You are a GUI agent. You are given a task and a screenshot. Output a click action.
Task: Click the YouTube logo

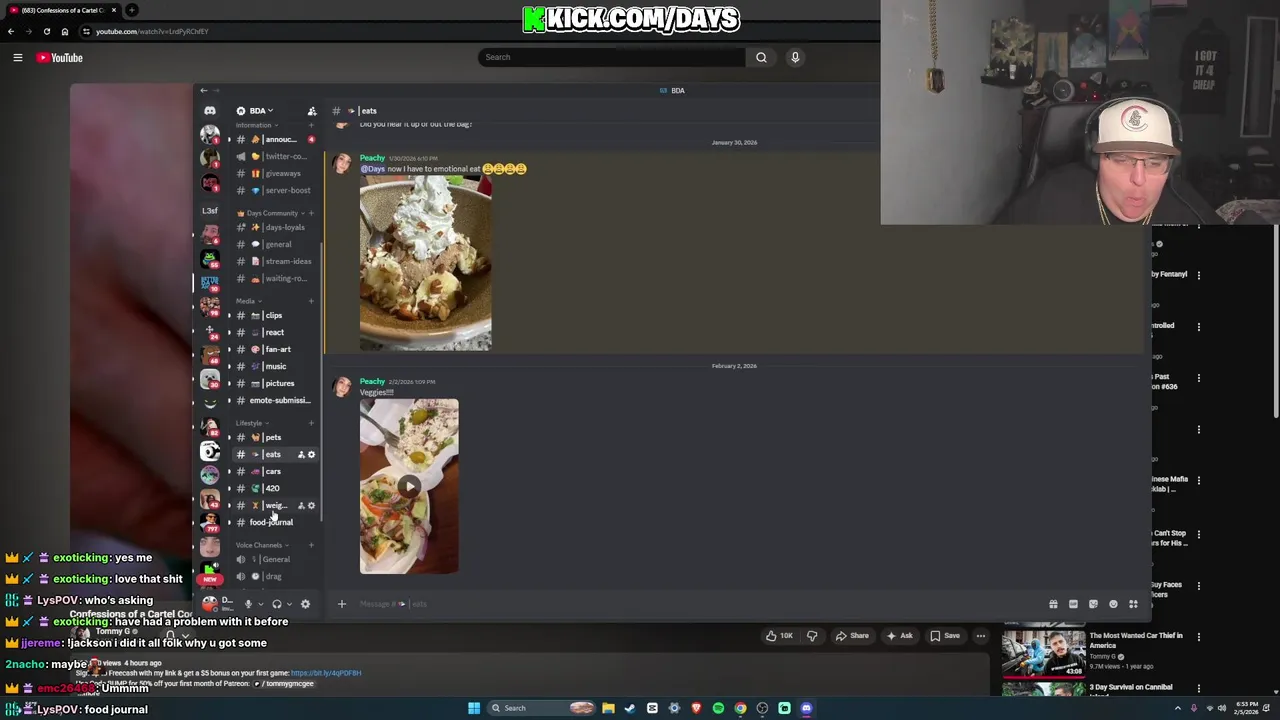pos(60,58)
